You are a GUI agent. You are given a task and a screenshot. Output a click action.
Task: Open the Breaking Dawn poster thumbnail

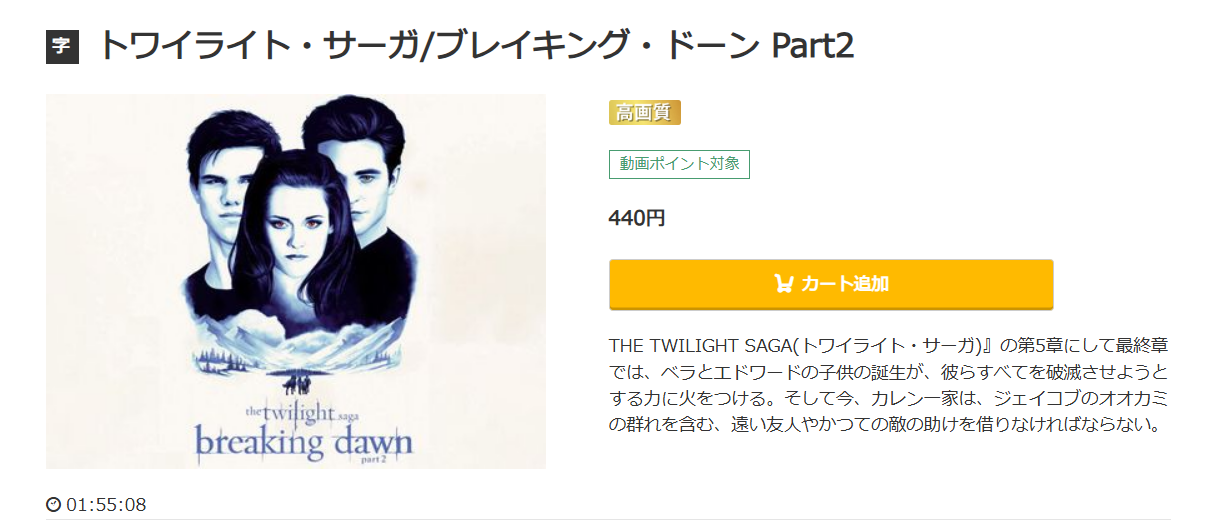296,281
